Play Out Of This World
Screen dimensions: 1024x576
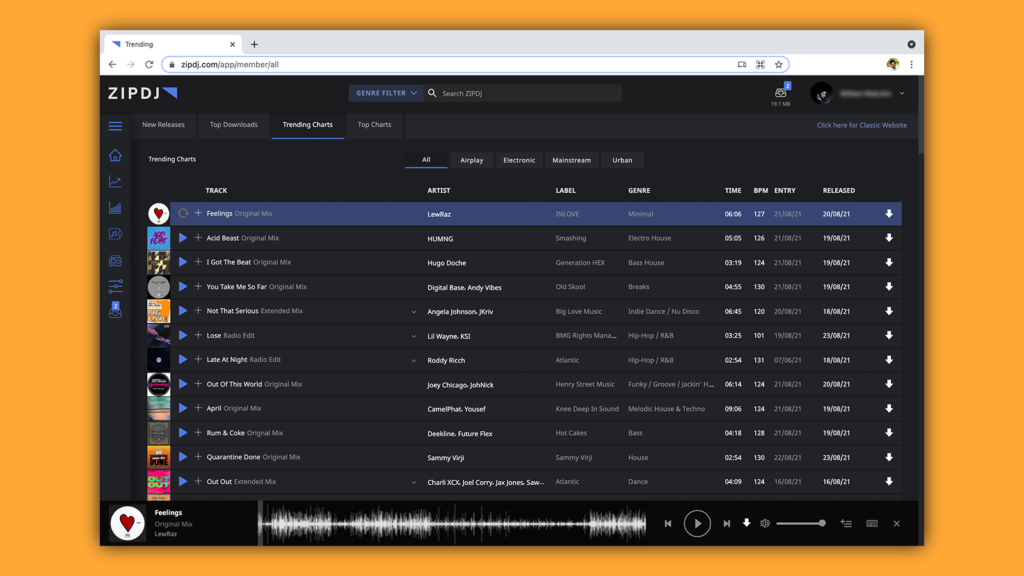click(x=183, y=384)
